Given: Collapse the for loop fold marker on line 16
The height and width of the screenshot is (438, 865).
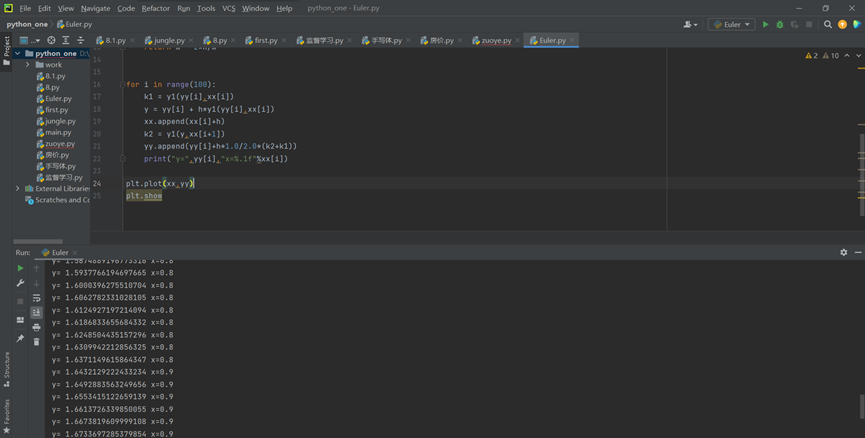Looking at the screenshot, I should (122, 84).
